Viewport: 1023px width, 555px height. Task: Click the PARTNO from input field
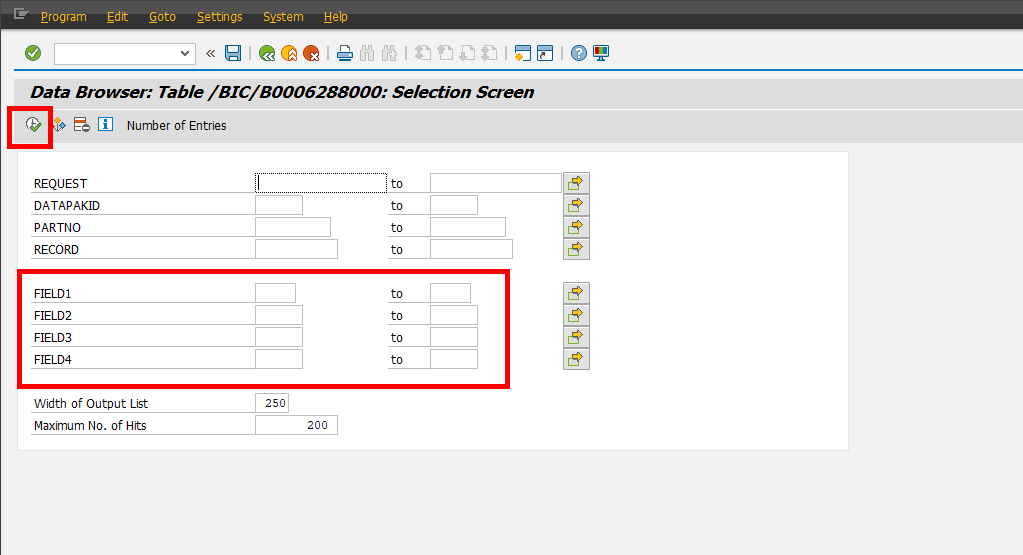pos(293,227)
